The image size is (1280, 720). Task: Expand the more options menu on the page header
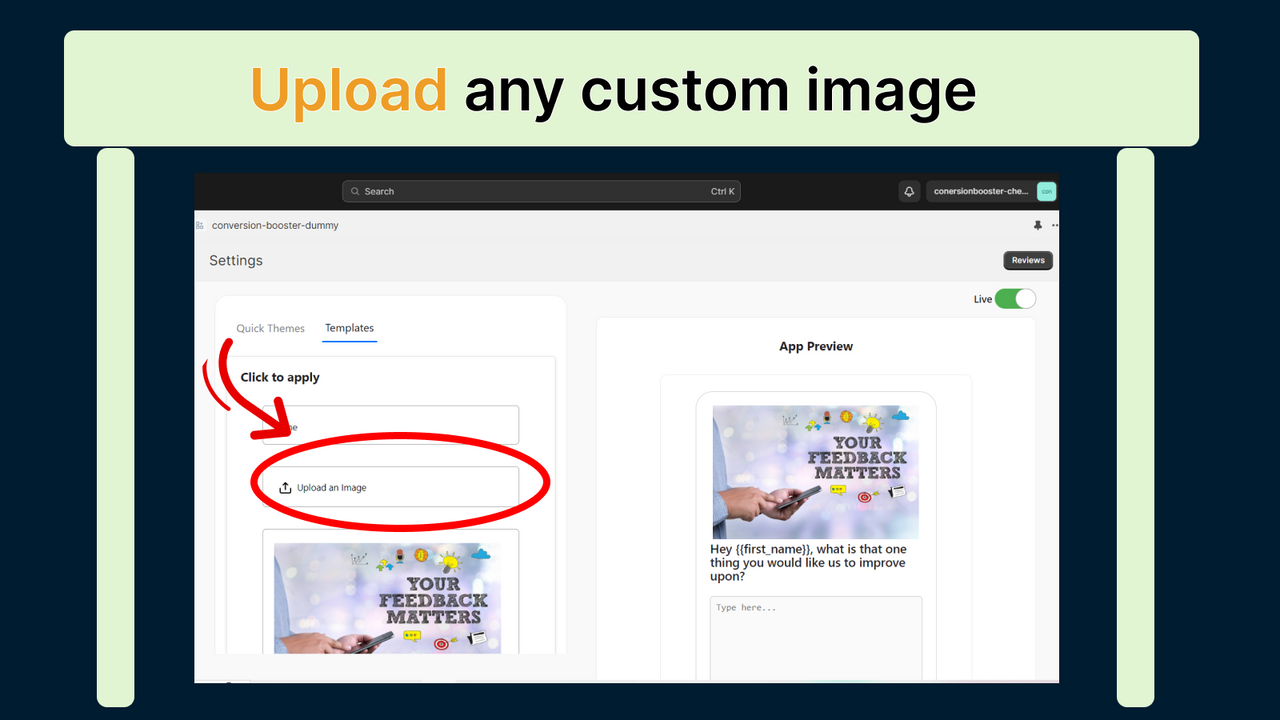pyautogui.click(x=1053, y=225)
